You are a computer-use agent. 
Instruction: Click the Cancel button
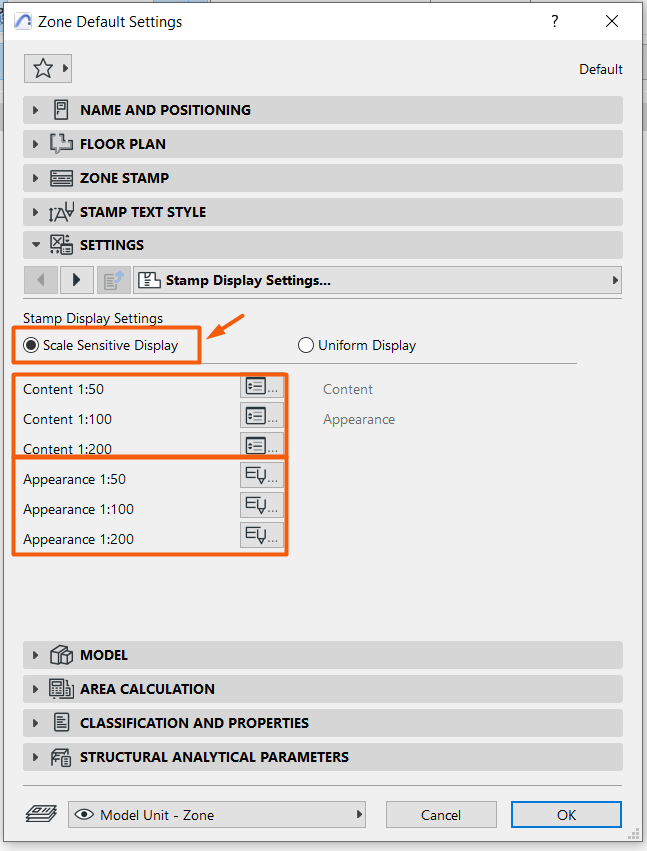click(x=441, y=815)
